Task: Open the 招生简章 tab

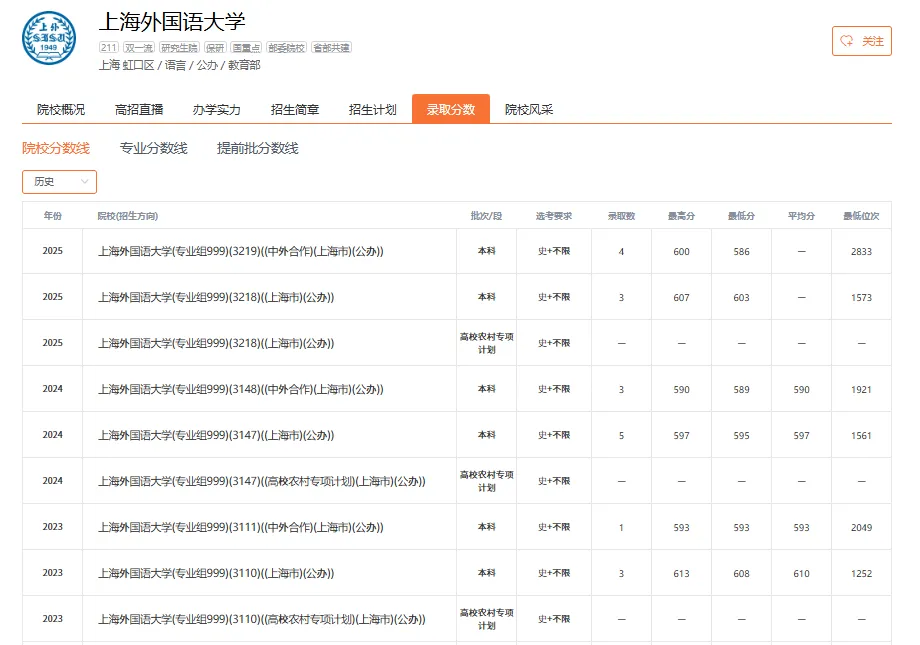Action: click(x=295, y=110)
